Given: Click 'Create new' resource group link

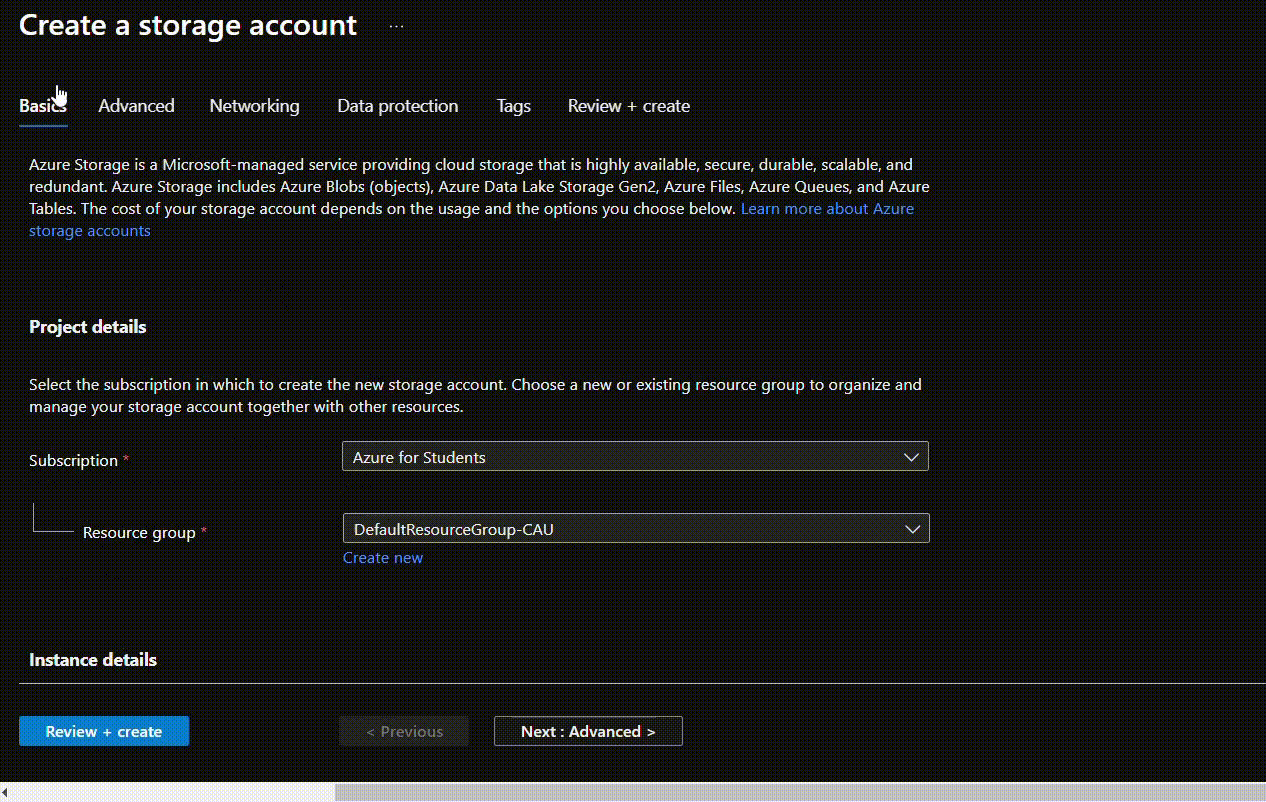Looking at the screenshot, I should [382, 558].
